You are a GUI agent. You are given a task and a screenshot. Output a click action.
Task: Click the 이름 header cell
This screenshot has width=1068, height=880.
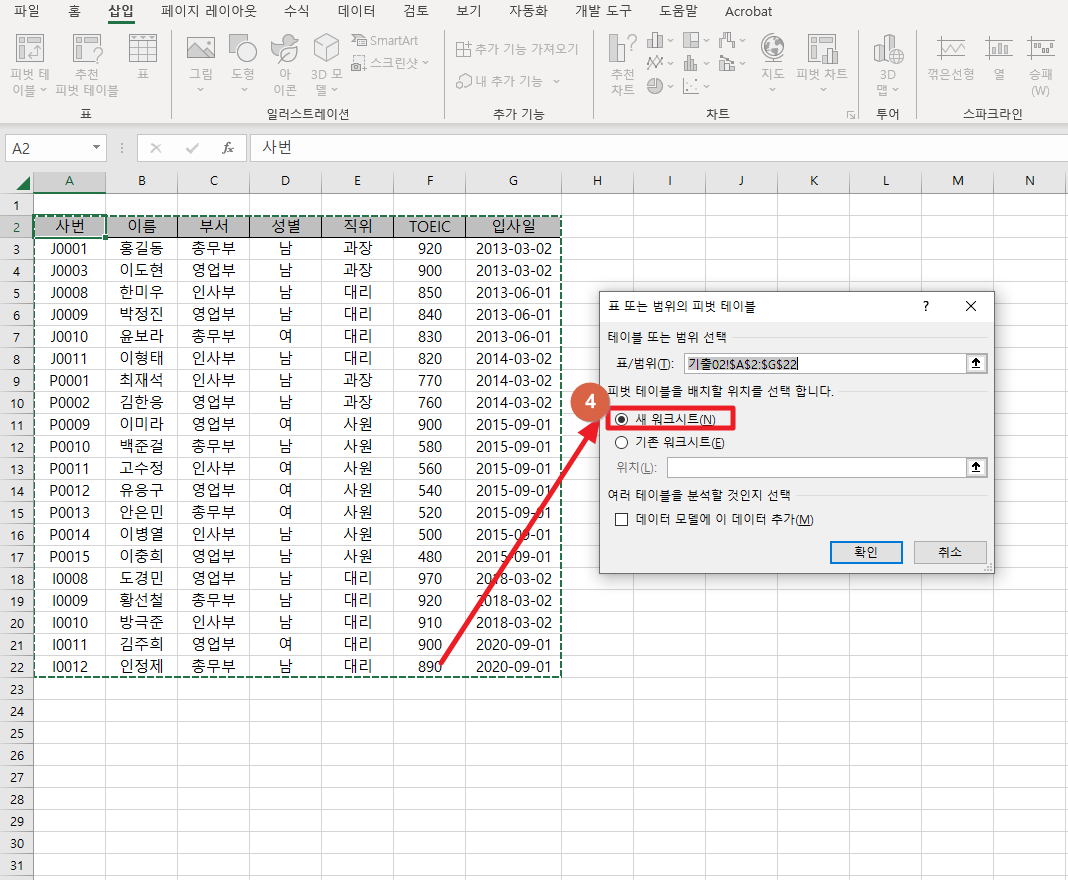coord(142,226)
